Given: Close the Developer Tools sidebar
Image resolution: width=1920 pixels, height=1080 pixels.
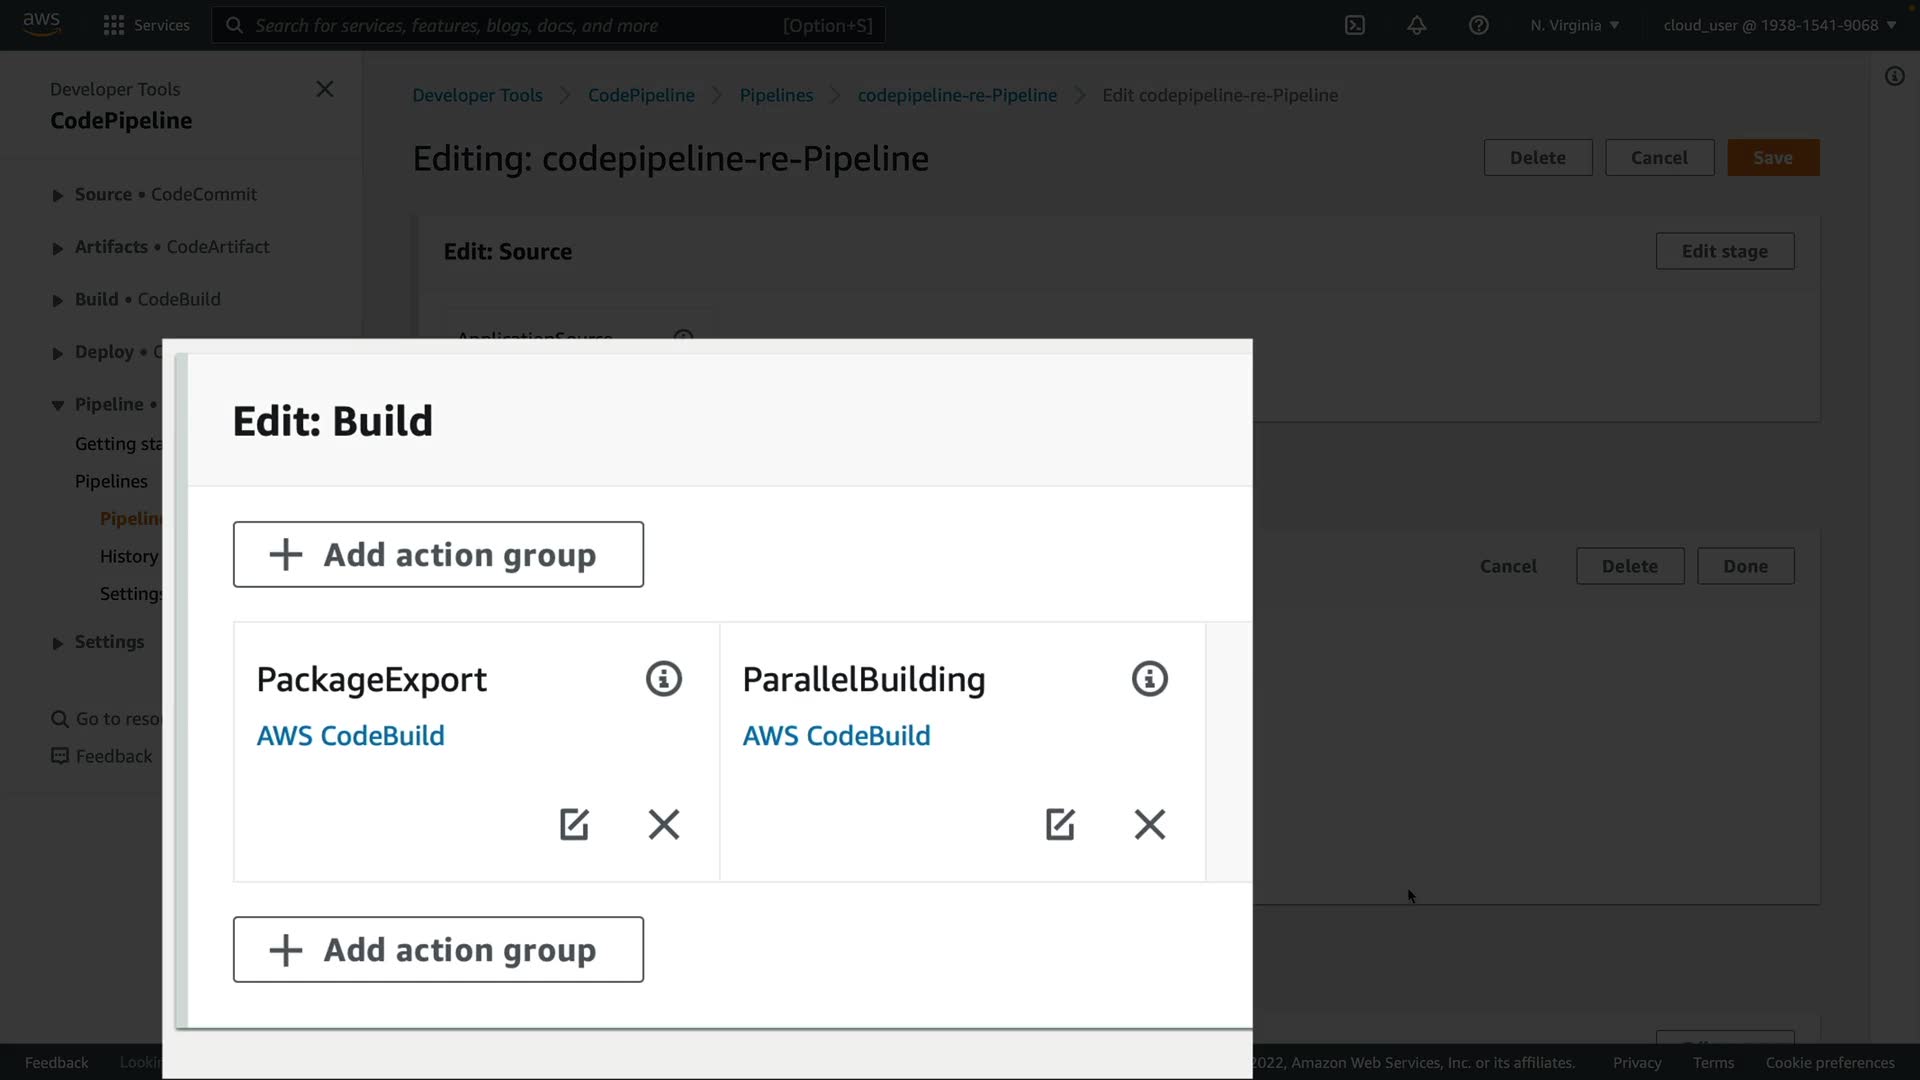Looking at the screenshot, I should pyautogui.click(x=325, y=89).
